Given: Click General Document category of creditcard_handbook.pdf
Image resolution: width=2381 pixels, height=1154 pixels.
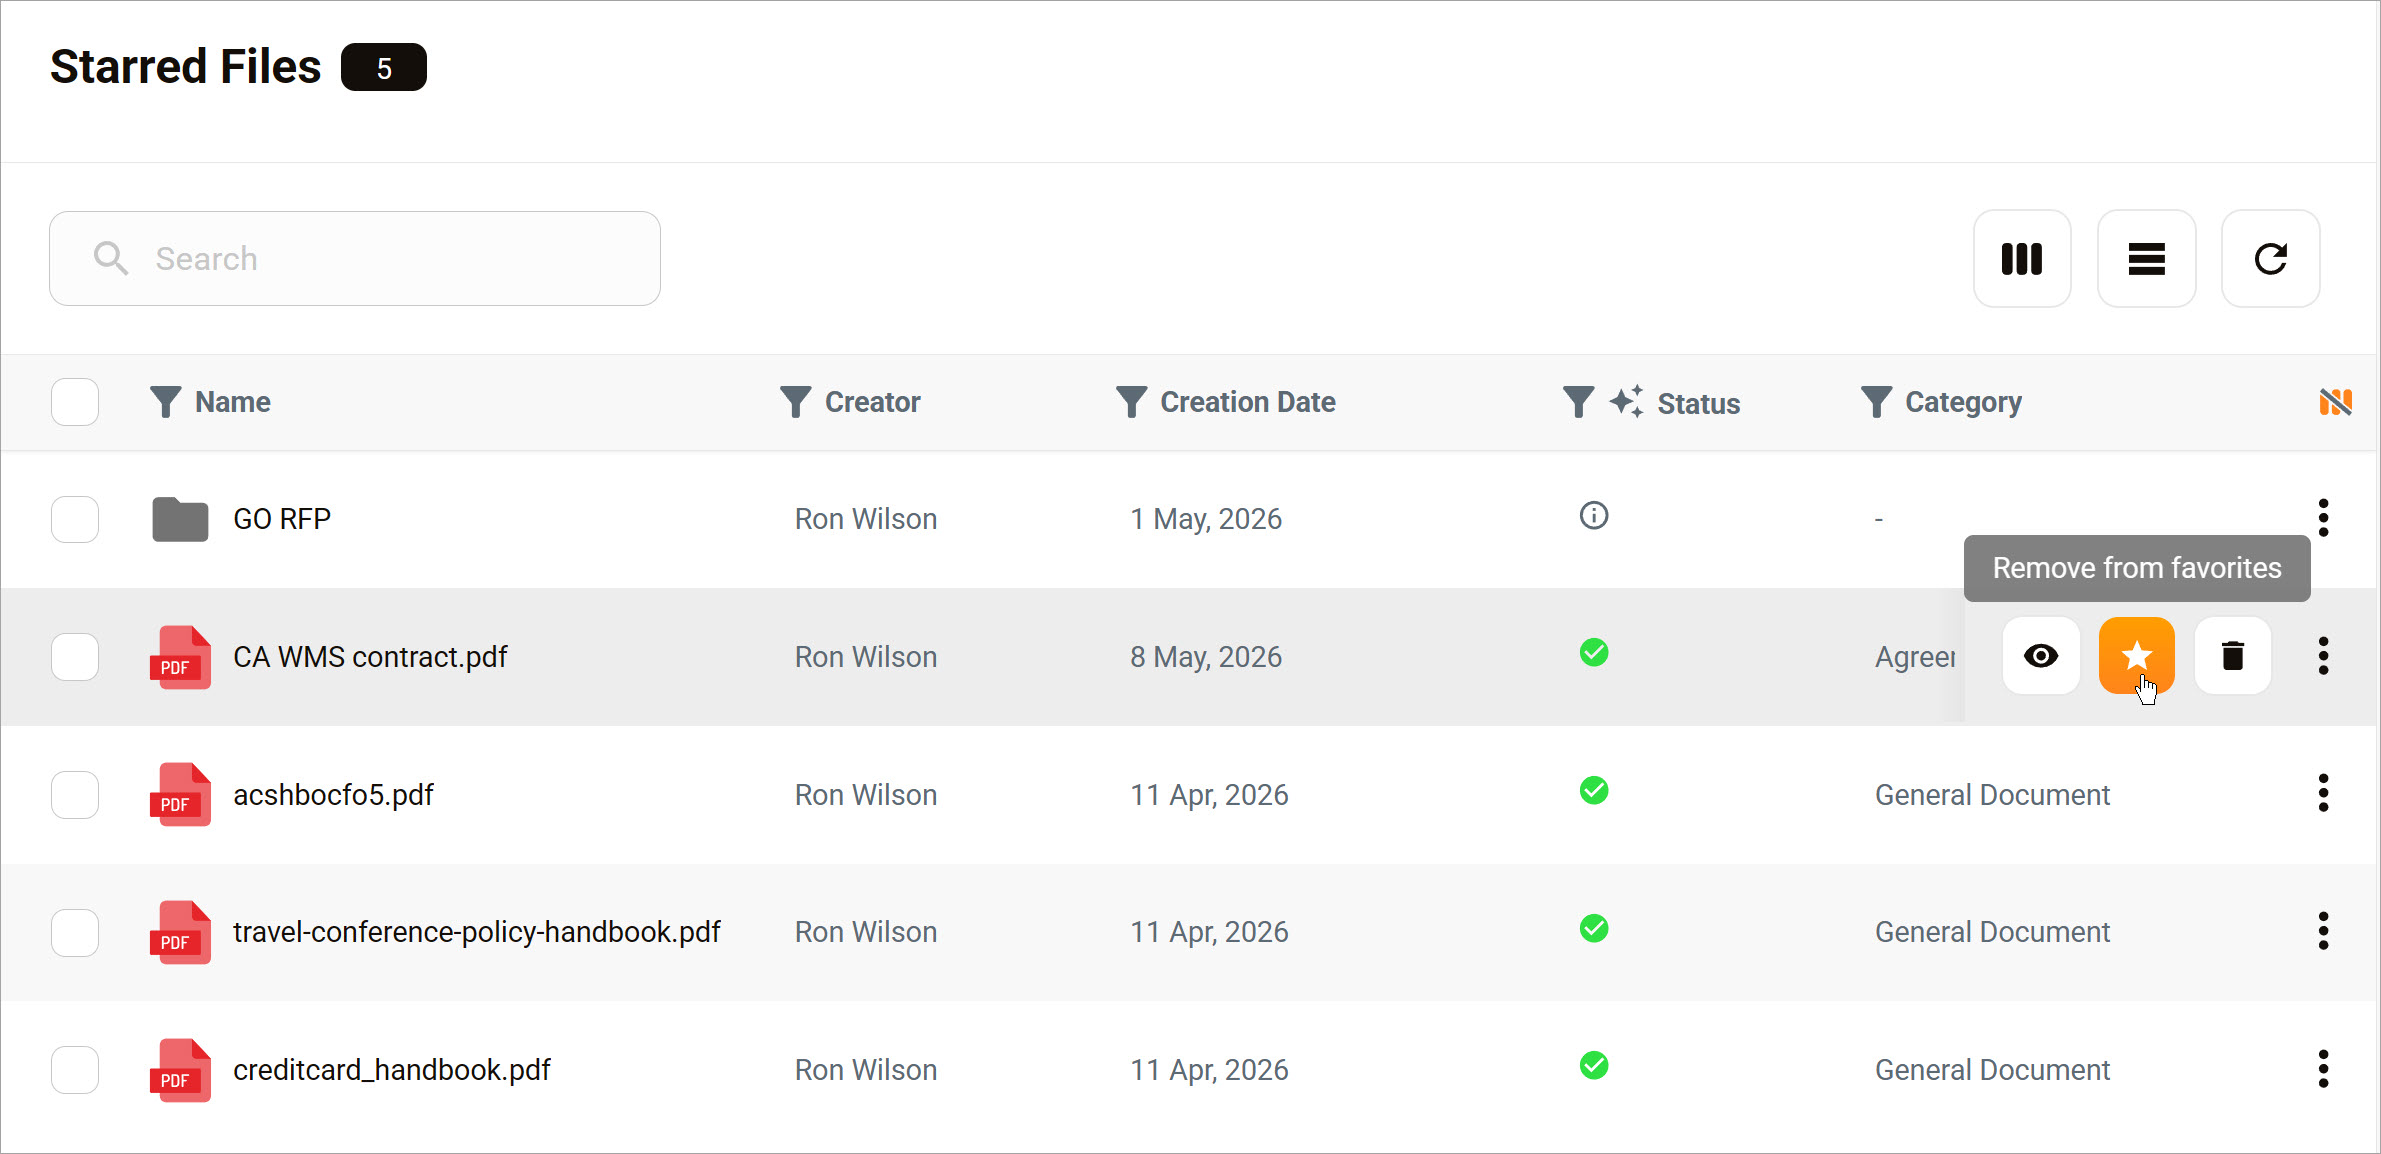Looking at the screenshot, I should 1992,1070.
